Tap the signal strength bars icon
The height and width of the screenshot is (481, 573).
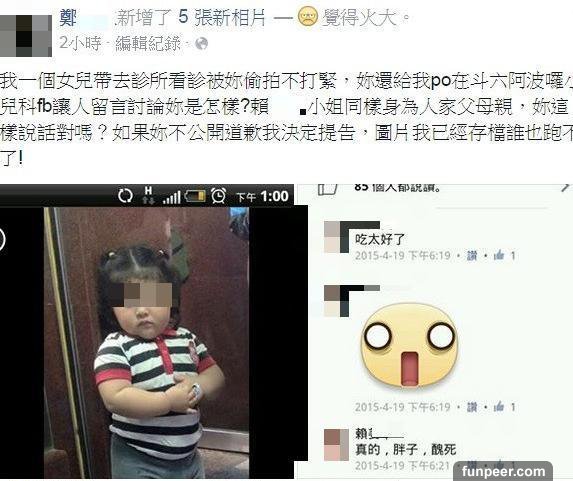[x=172, y=198]
